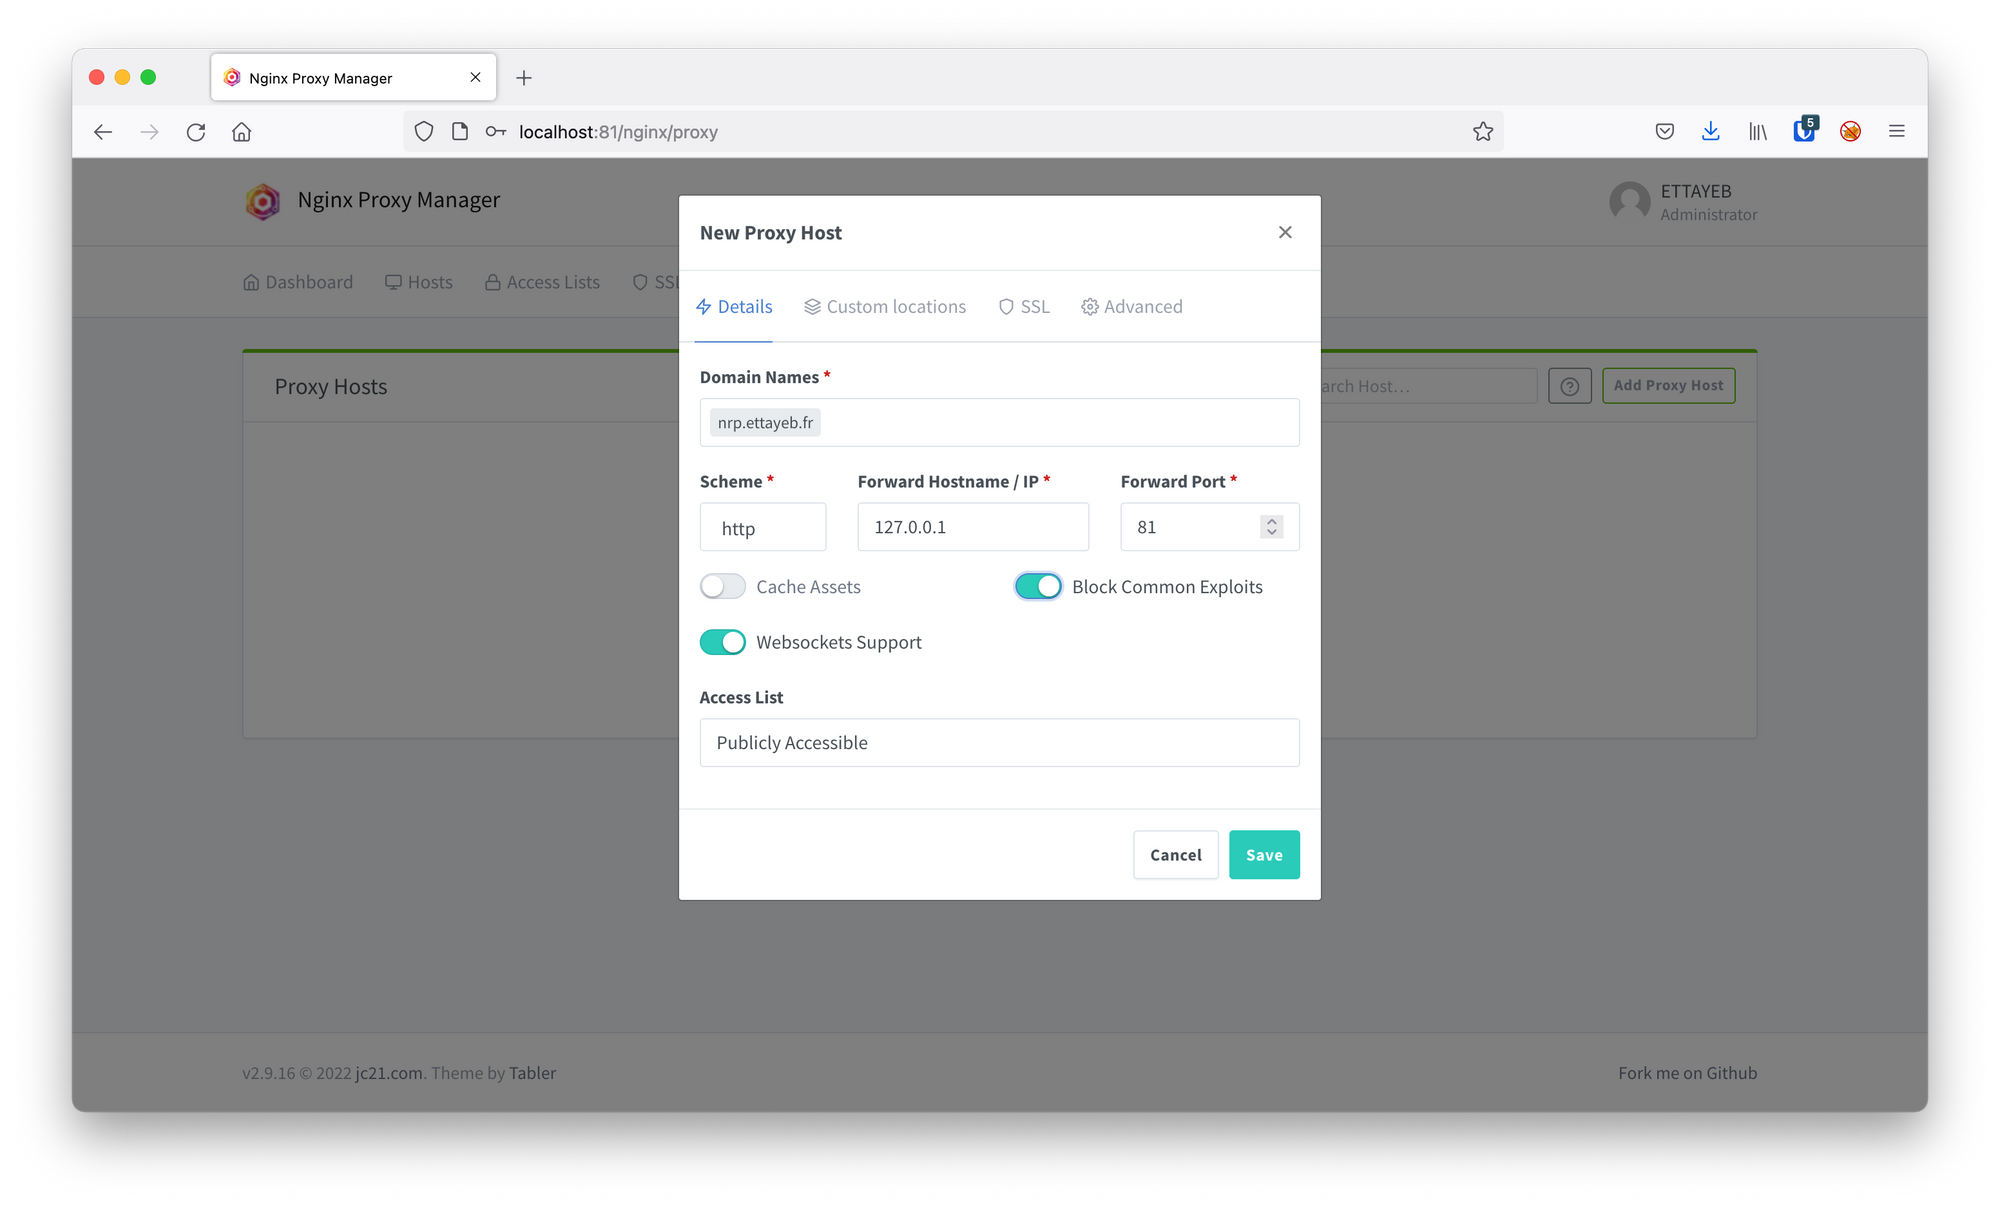Open the library bookshelf icon
The width and height of the screenshot is (2000, 1207).
coord(1758,132)
